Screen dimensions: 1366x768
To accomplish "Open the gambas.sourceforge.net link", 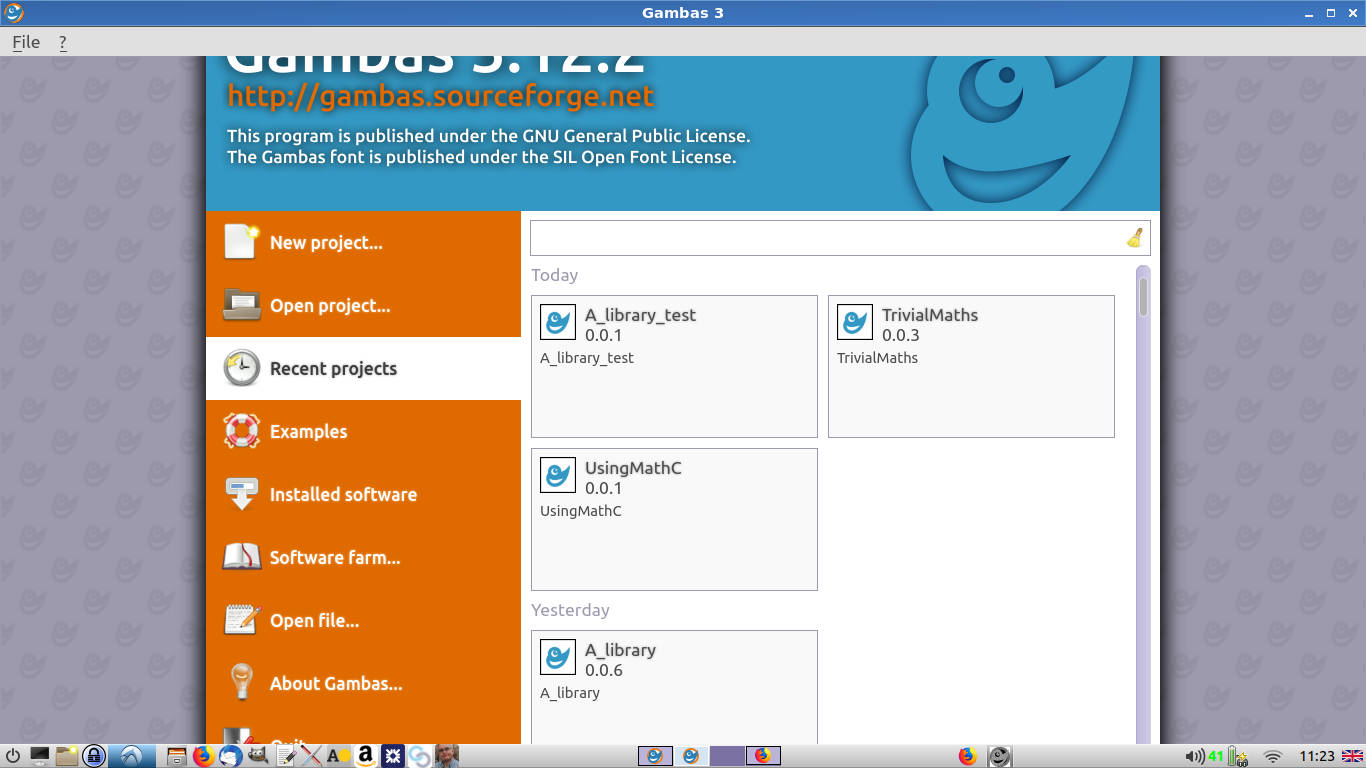I will click(x=440, y=96).
